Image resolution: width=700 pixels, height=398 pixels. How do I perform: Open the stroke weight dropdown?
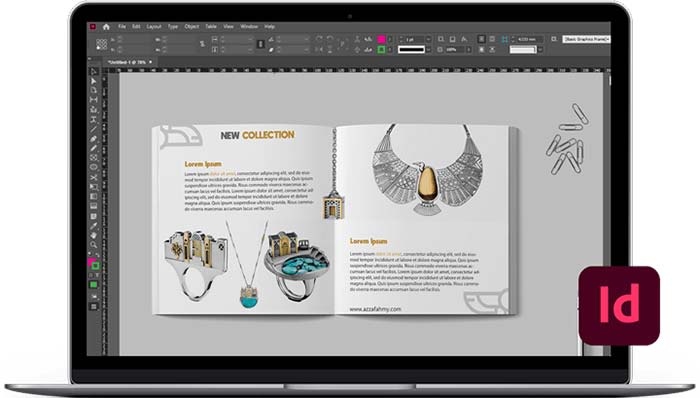click(x=428, y=40)
